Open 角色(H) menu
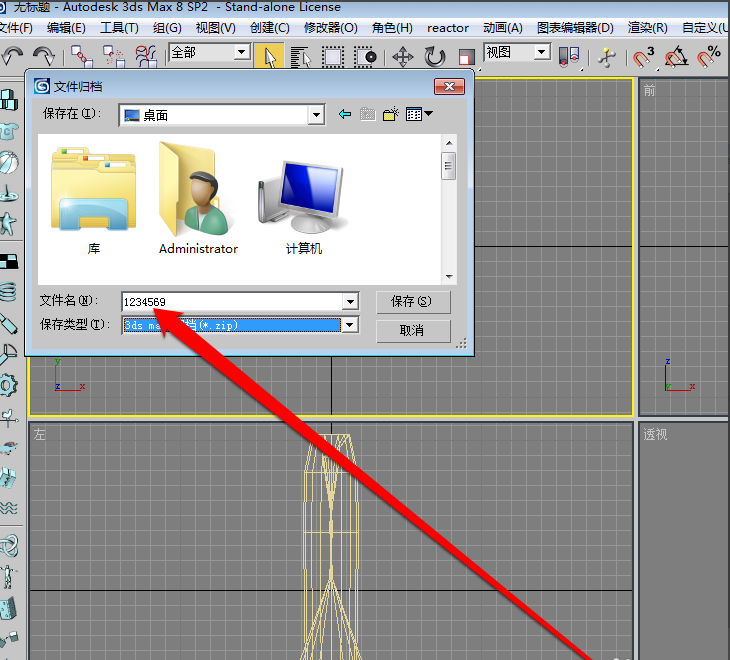This screenshot has height=660, width=730. [392, 28]
